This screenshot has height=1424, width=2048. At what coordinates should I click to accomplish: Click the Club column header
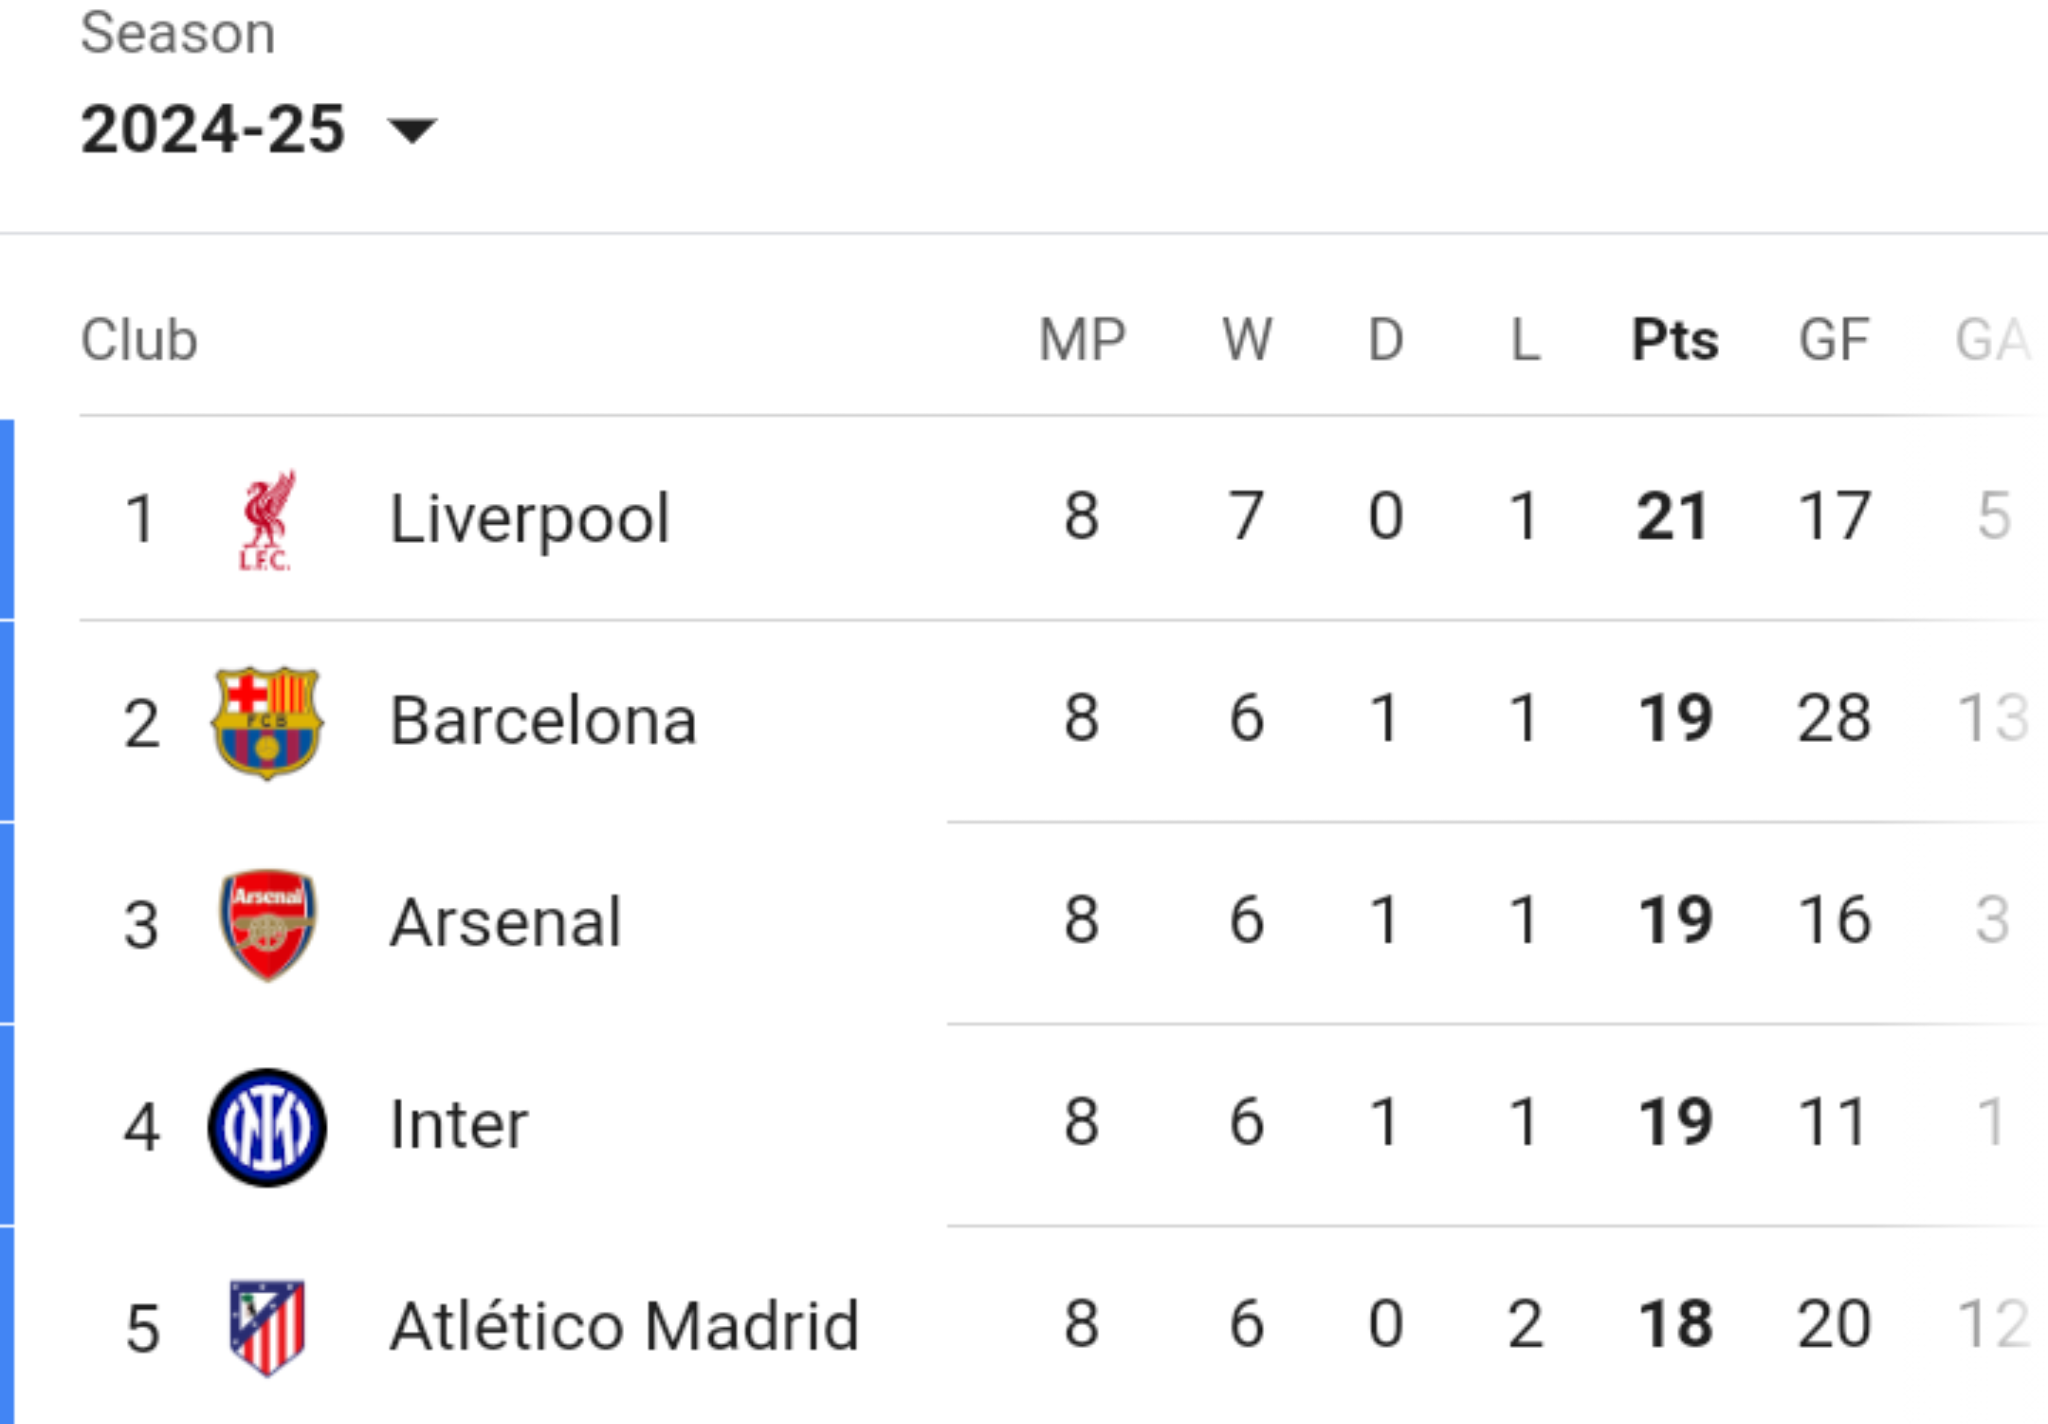[x=139, y=340]
